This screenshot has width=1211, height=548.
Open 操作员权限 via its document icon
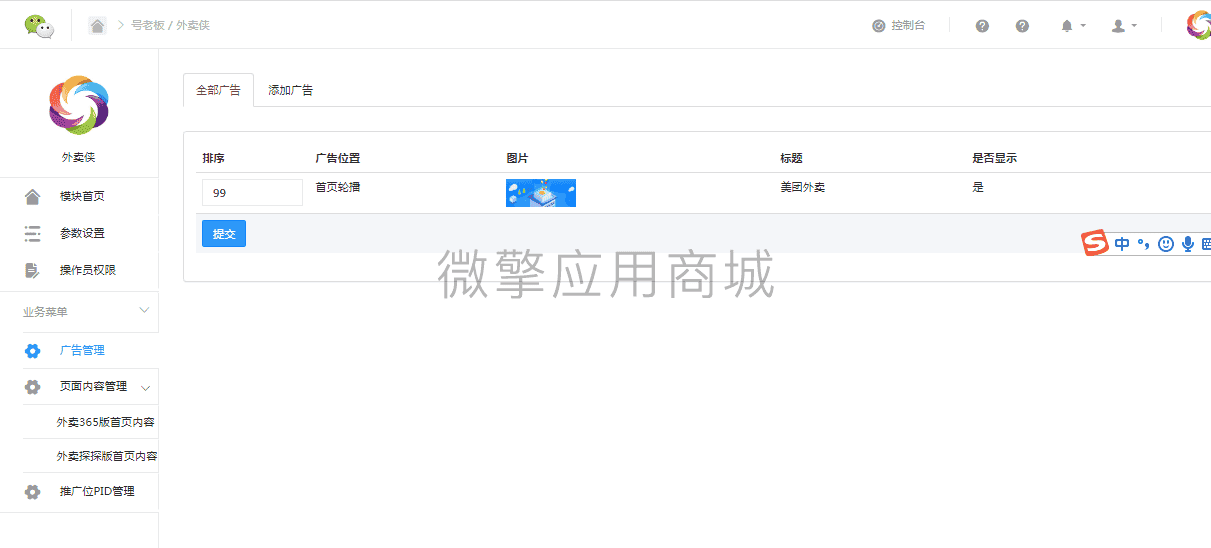click(32, 270)
